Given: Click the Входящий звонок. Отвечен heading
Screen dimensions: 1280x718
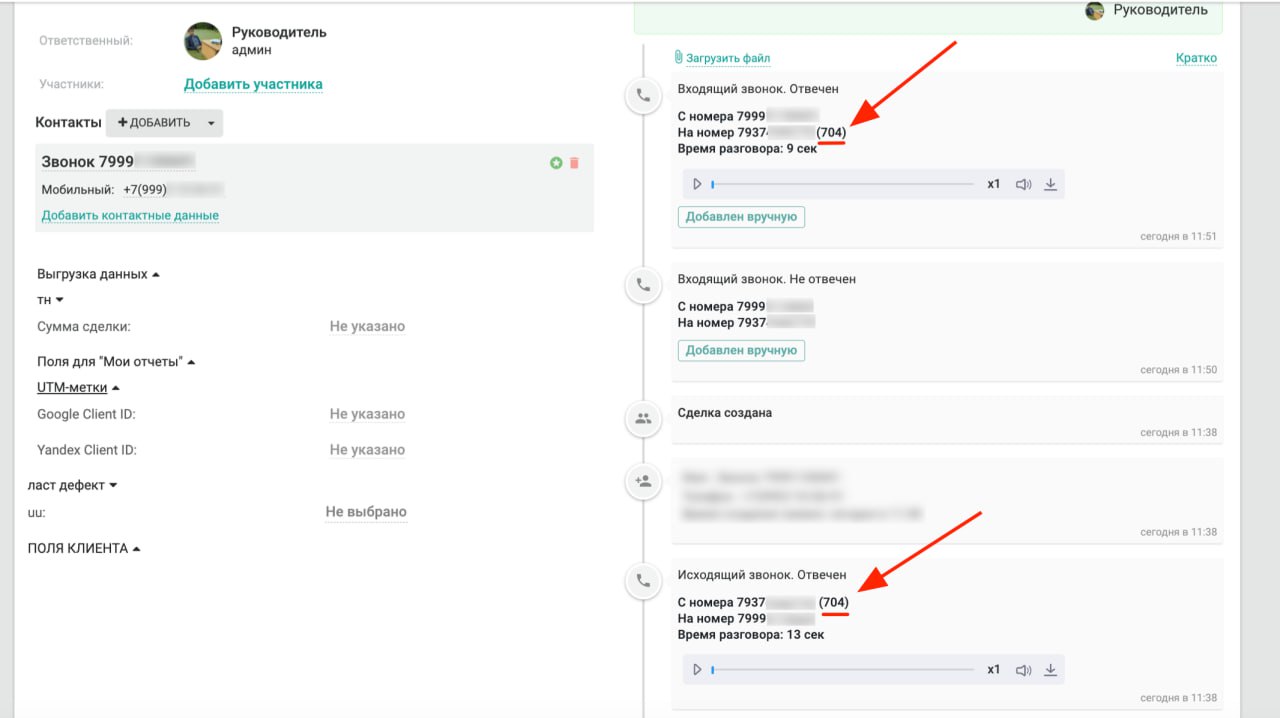Looking at the screenshot, I should tap(758, 89).
